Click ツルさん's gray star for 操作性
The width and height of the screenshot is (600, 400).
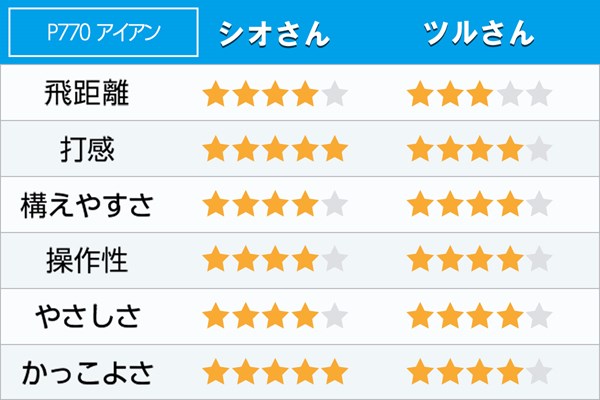click(x=539, y=259)
